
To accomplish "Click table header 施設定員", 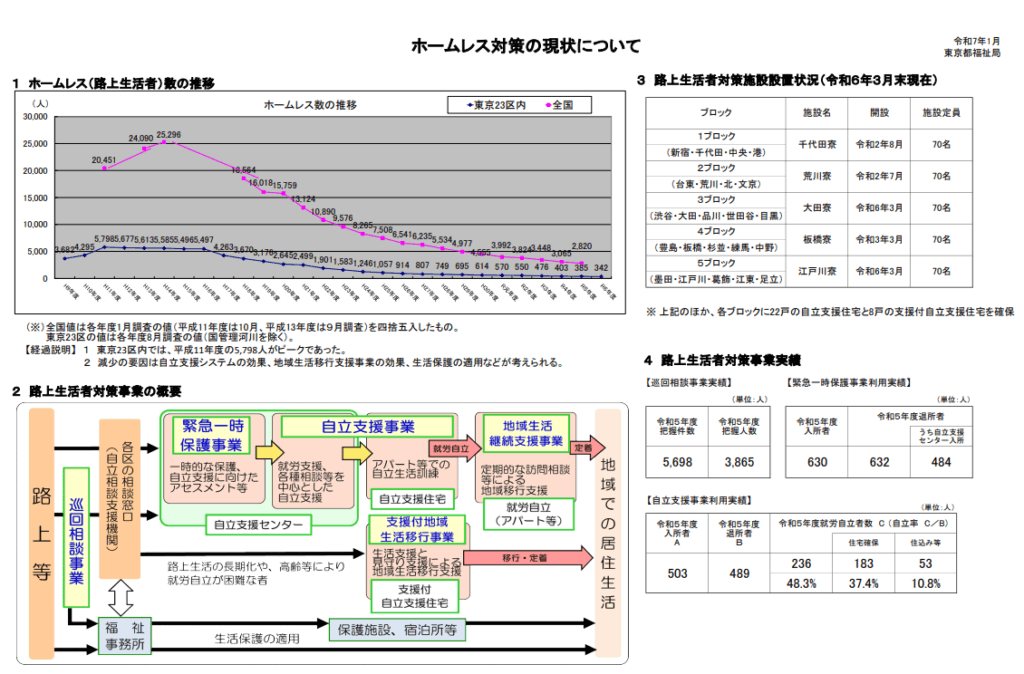I will point(941,112).
